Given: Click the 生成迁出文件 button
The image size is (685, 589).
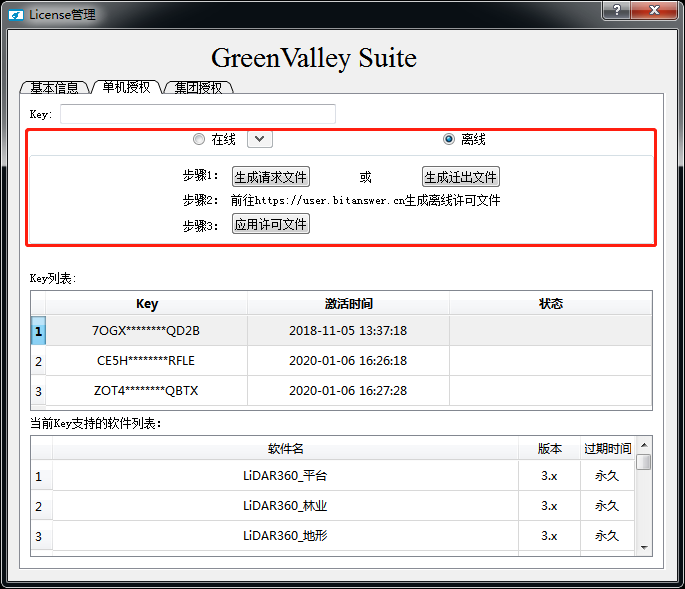Looking at the screenshot, I should pos(460,177).
